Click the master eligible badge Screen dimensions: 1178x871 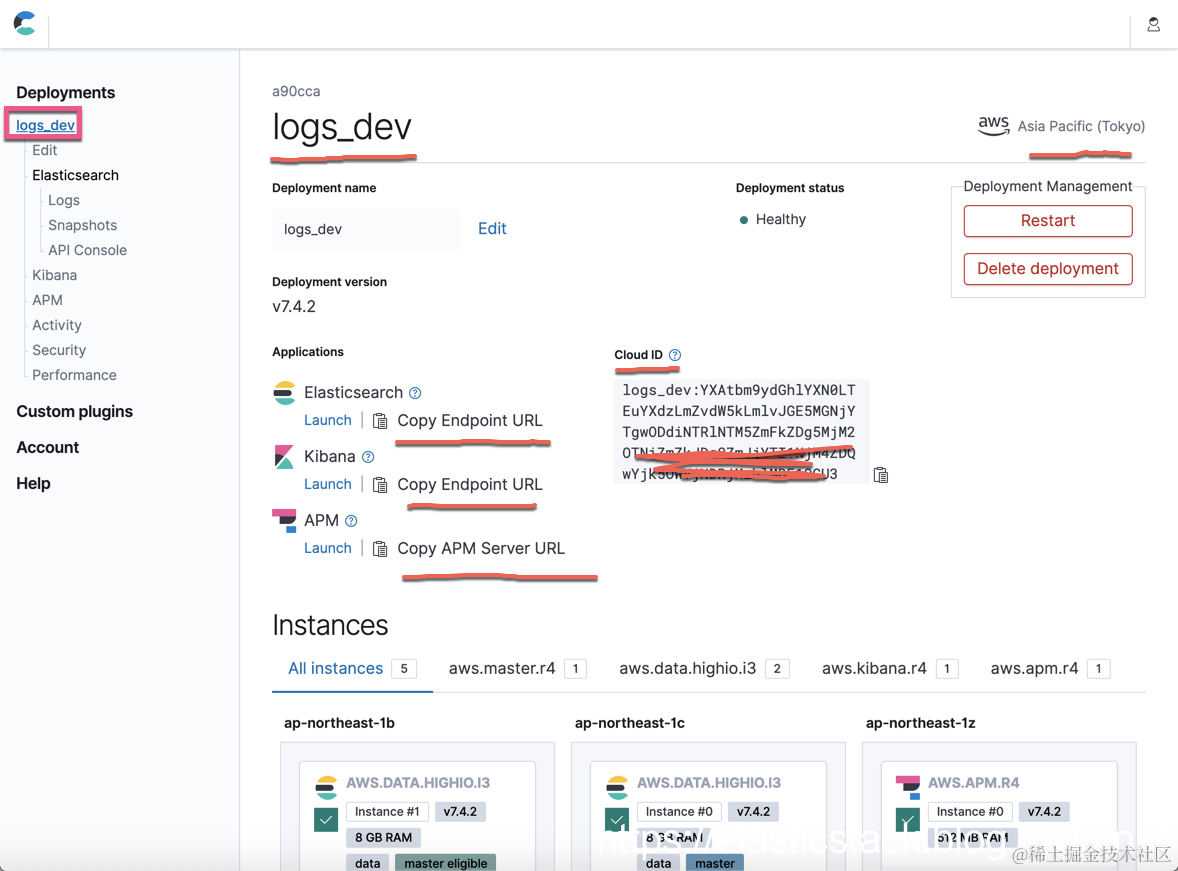(446, 863)
